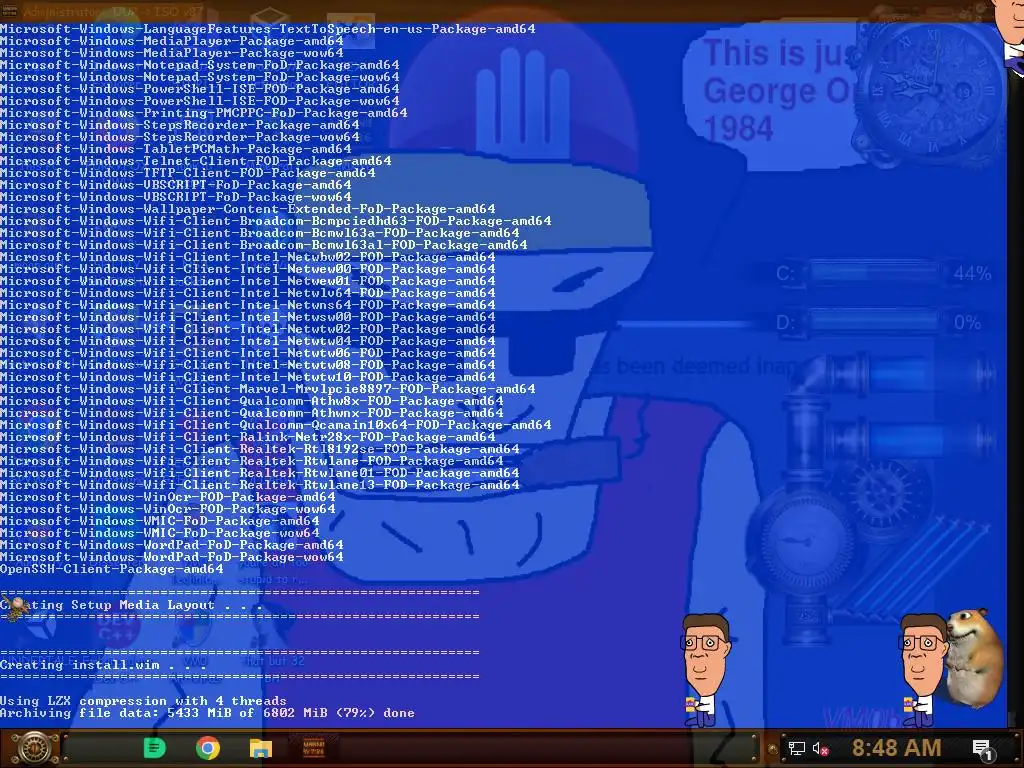
Task: Click the Printing-PMCPPC-FoD-Package-amd64 line
Action: coord(204,113)
